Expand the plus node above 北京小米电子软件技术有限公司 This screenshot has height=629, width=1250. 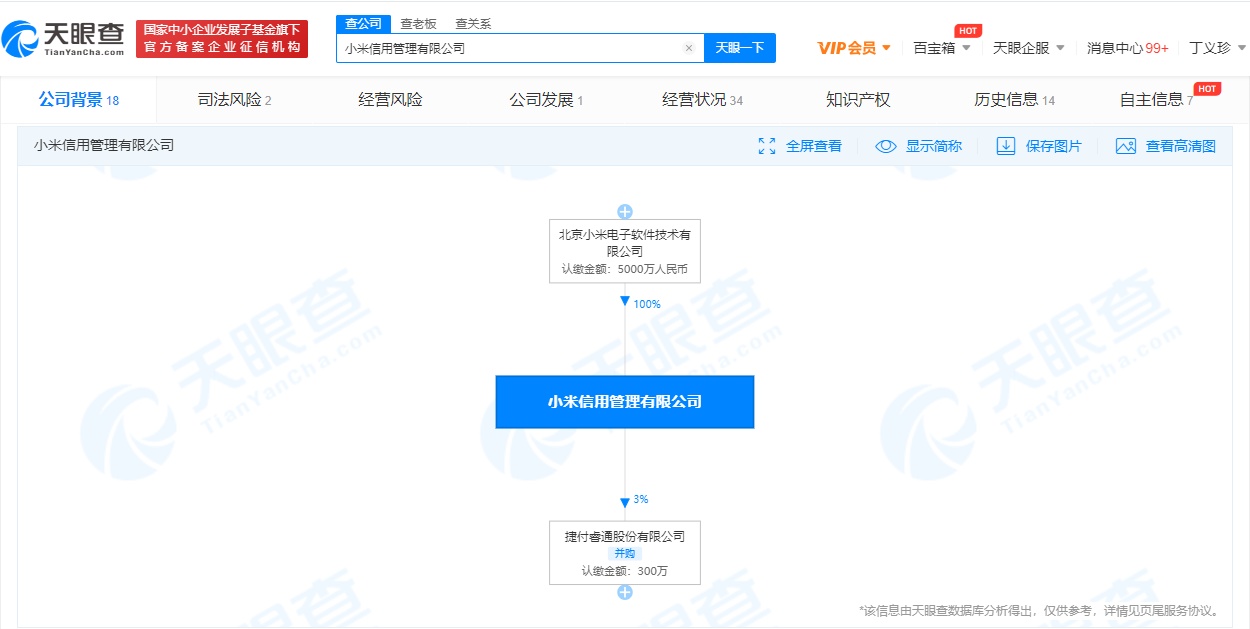(625, 211)
